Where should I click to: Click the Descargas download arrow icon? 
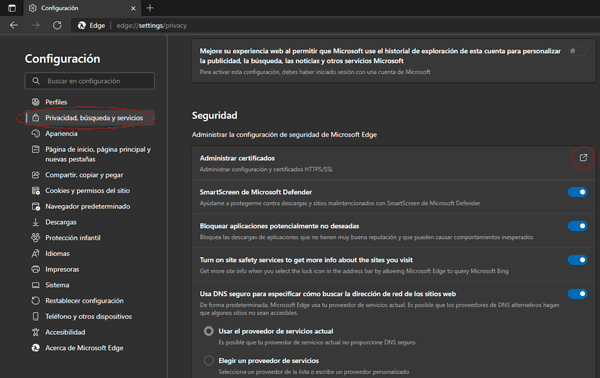tap(36, 222)
